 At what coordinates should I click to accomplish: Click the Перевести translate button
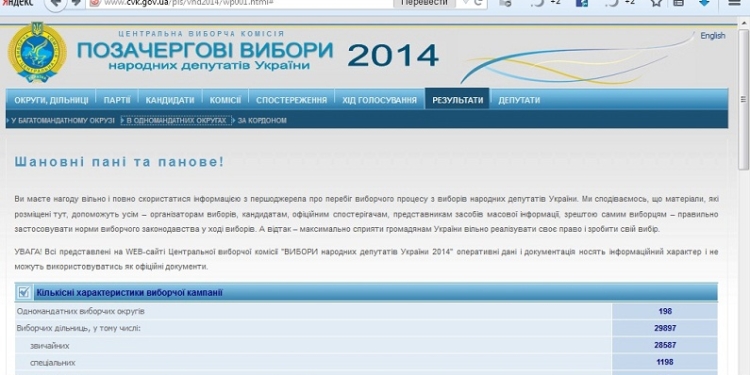[424, 3]
